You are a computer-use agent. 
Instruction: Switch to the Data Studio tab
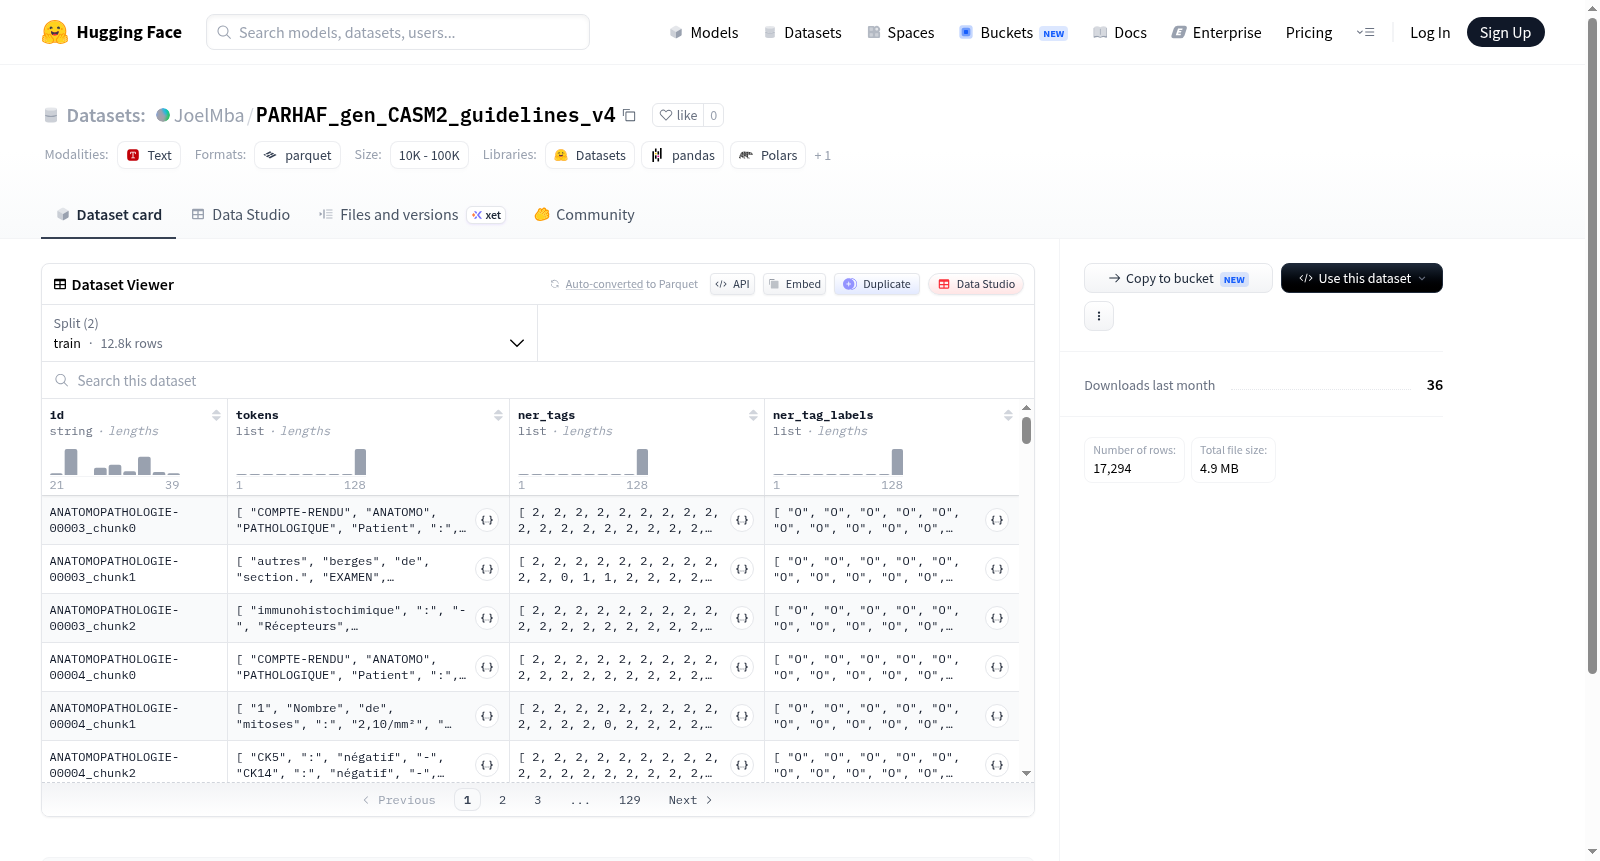pyautogui.click(x=241, y=215)
